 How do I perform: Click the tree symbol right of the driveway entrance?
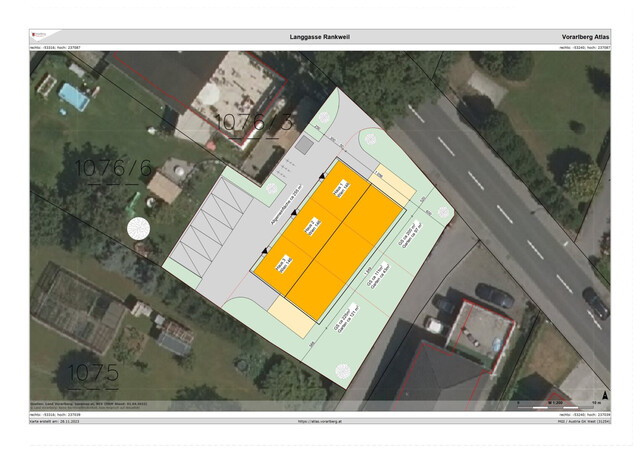click(x=370, y=138)
